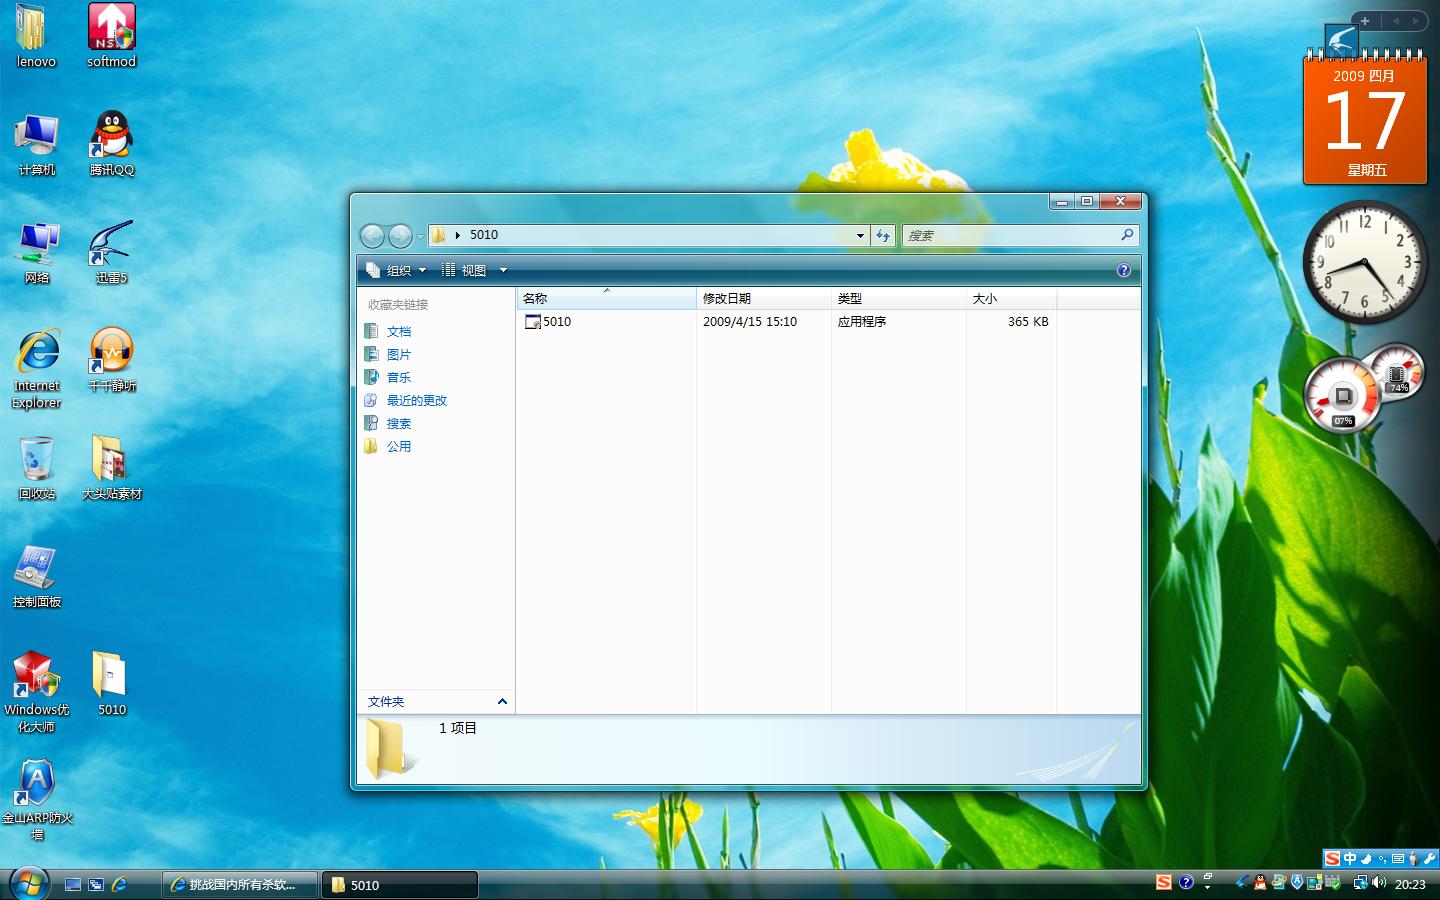Open the 组织 organize dropdown menu
1440x900 pixels.
[396, 270]
